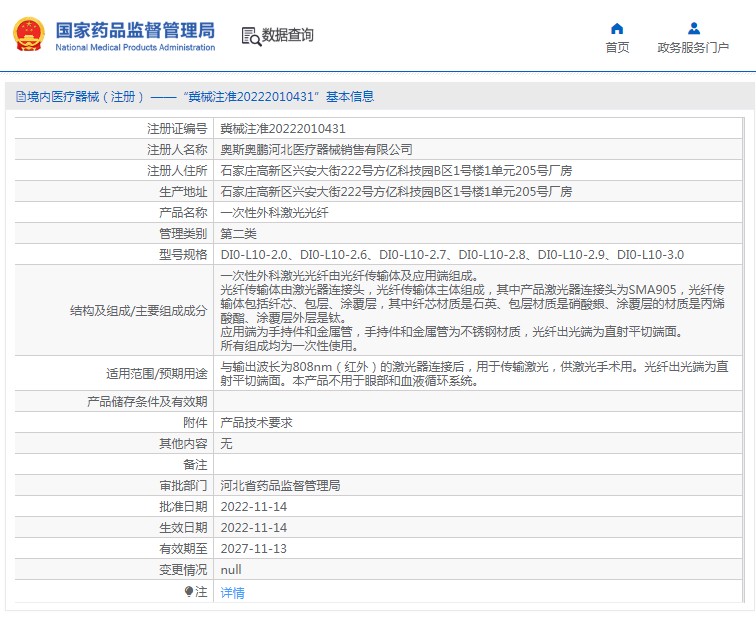Click the 型号规格 label

click(x=183, y=255)
